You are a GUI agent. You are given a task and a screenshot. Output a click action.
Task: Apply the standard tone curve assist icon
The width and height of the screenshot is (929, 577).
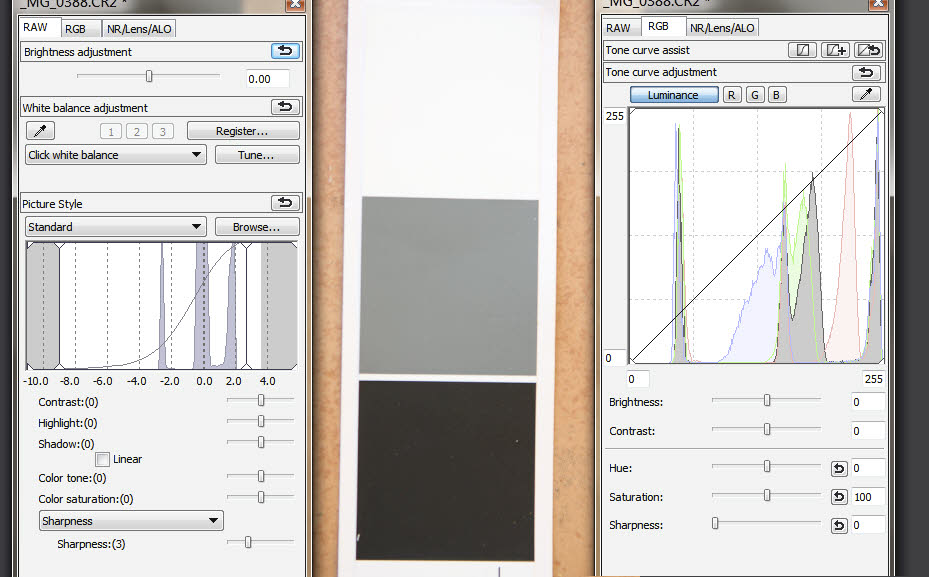(802, 50)
